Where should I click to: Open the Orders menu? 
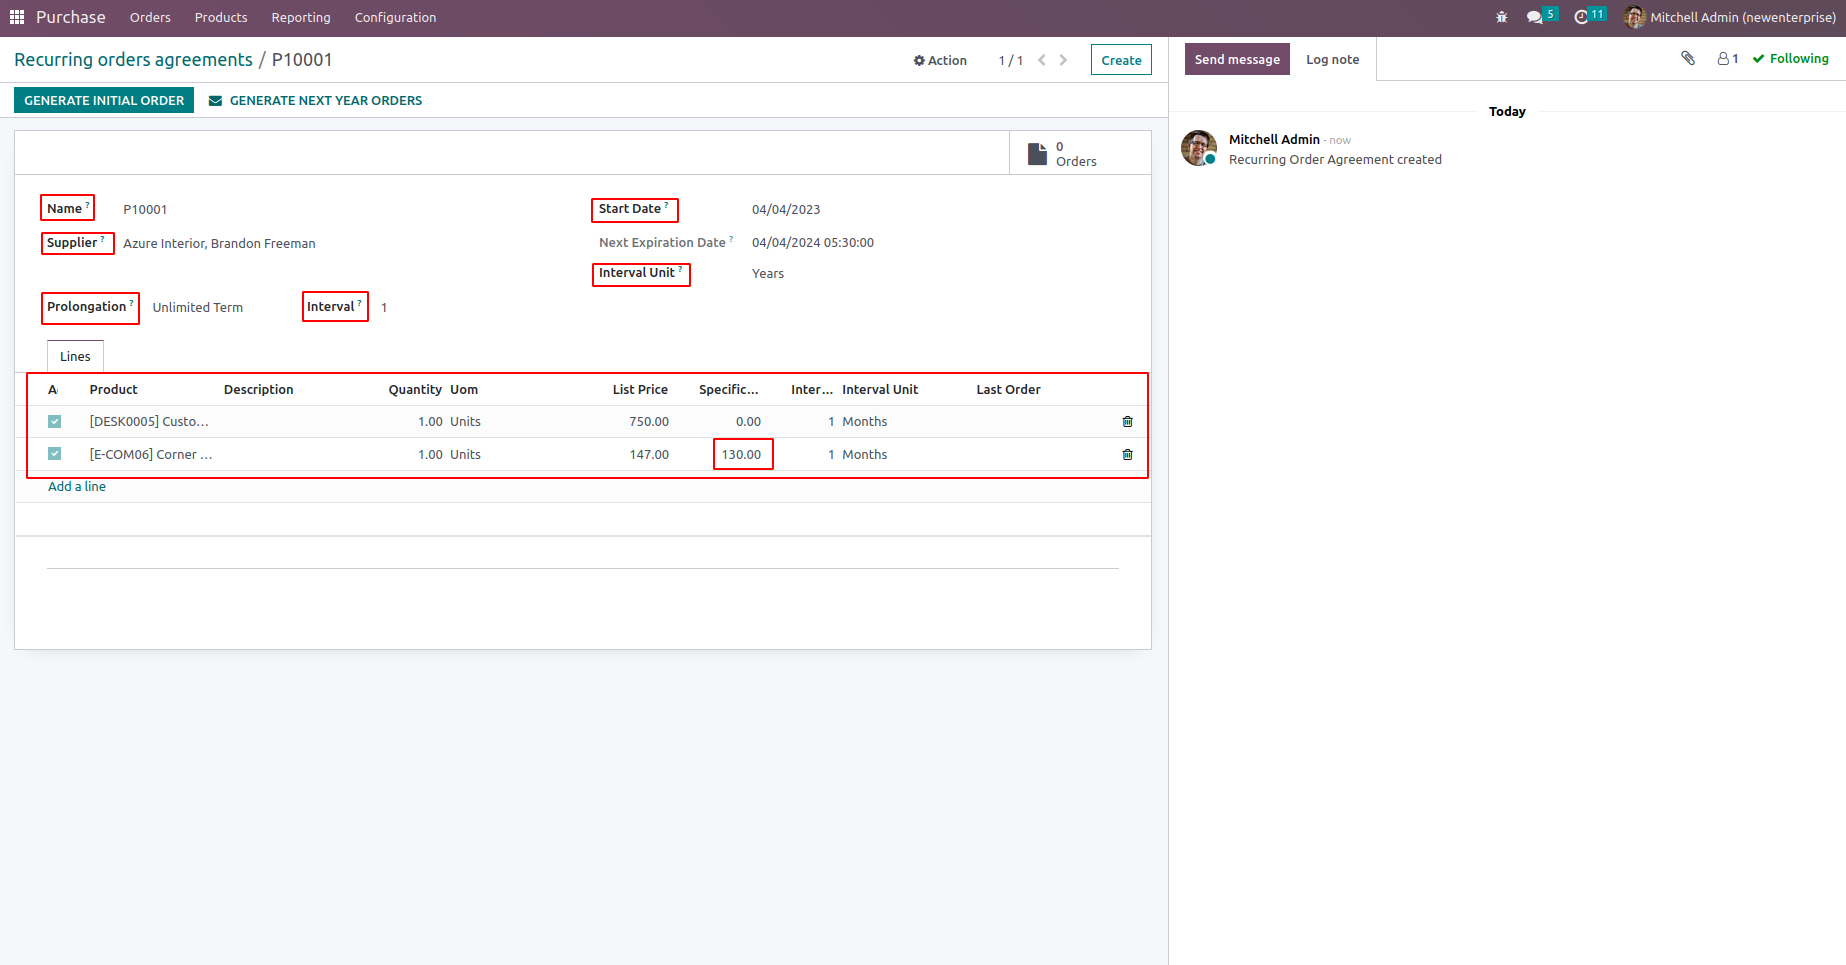click(150, 17)
